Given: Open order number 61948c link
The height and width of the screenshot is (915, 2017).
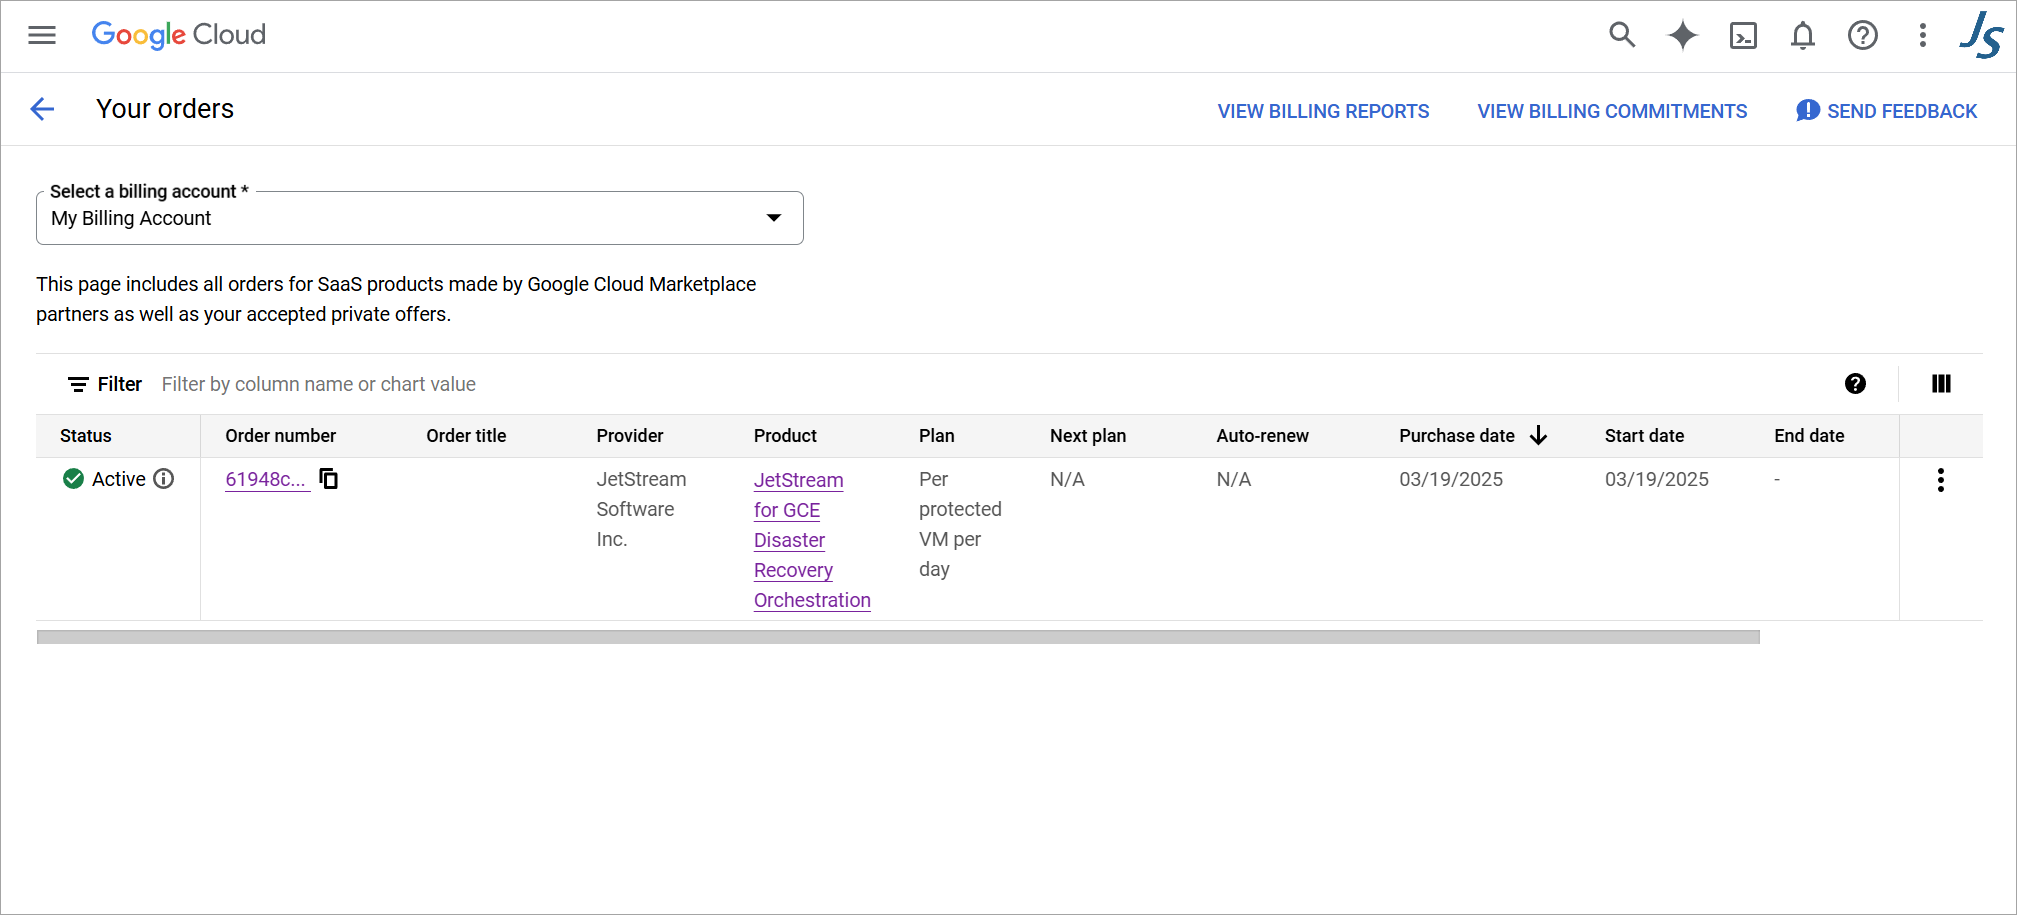Looking at the screenshot, I should [266, 479].
